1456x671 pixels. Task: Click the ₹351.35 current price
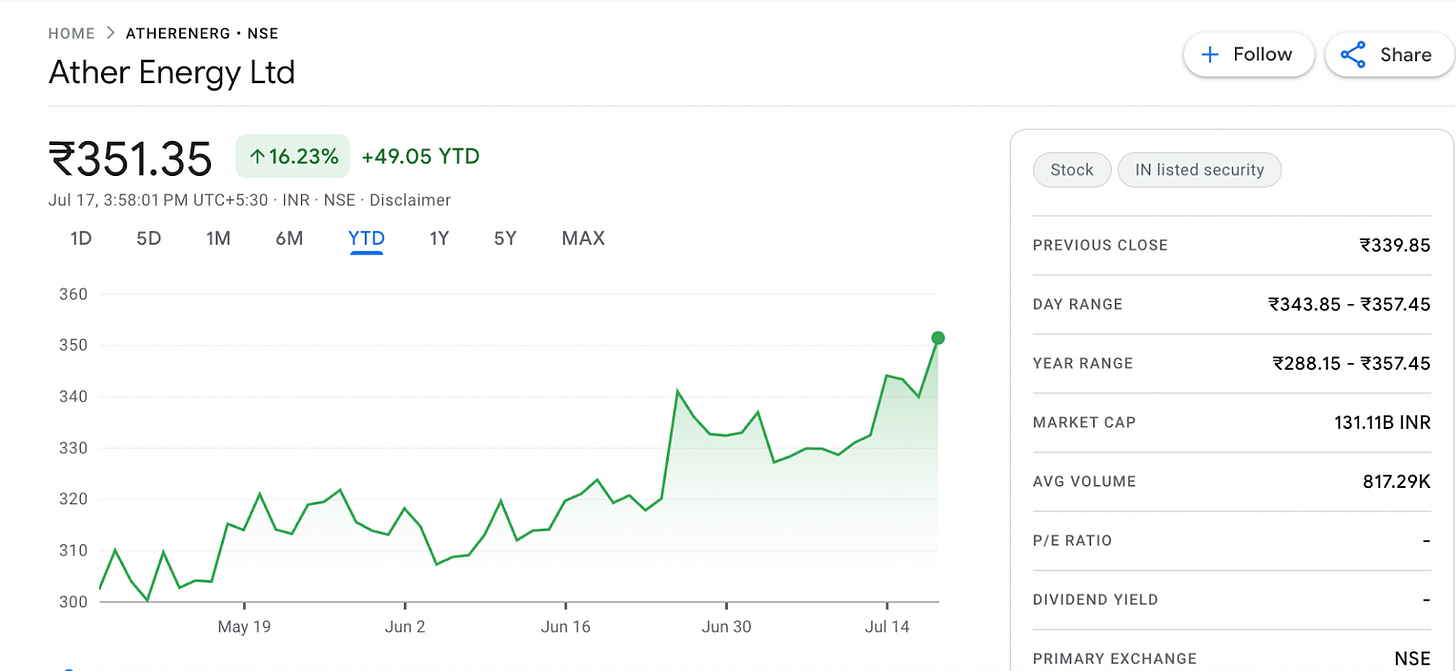[130, 159]
